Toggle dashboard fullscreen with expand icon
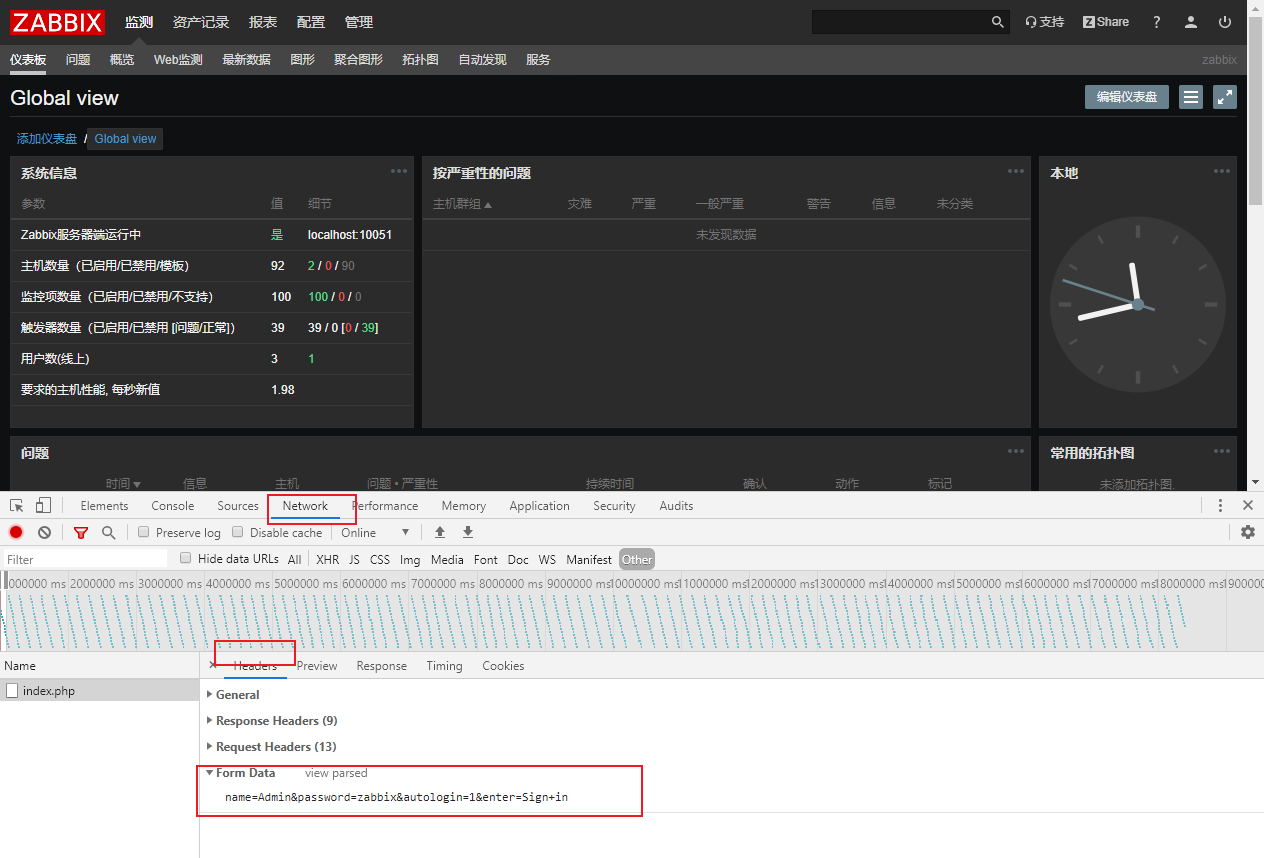 [1224, 97]
